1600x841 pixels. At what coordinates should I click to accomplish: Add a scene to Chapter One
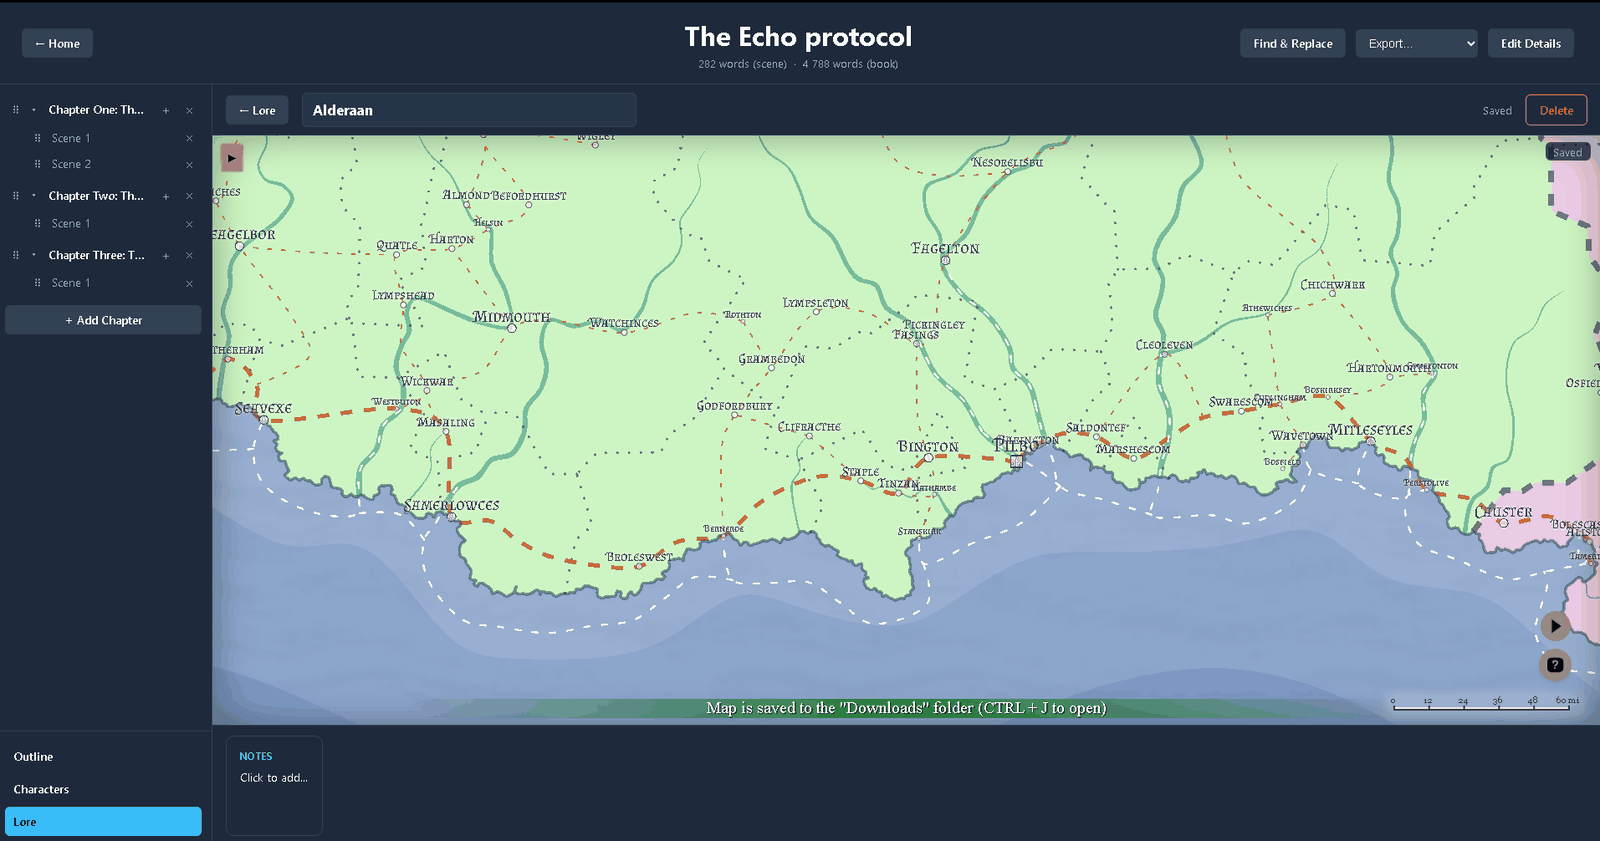(166, 111)
